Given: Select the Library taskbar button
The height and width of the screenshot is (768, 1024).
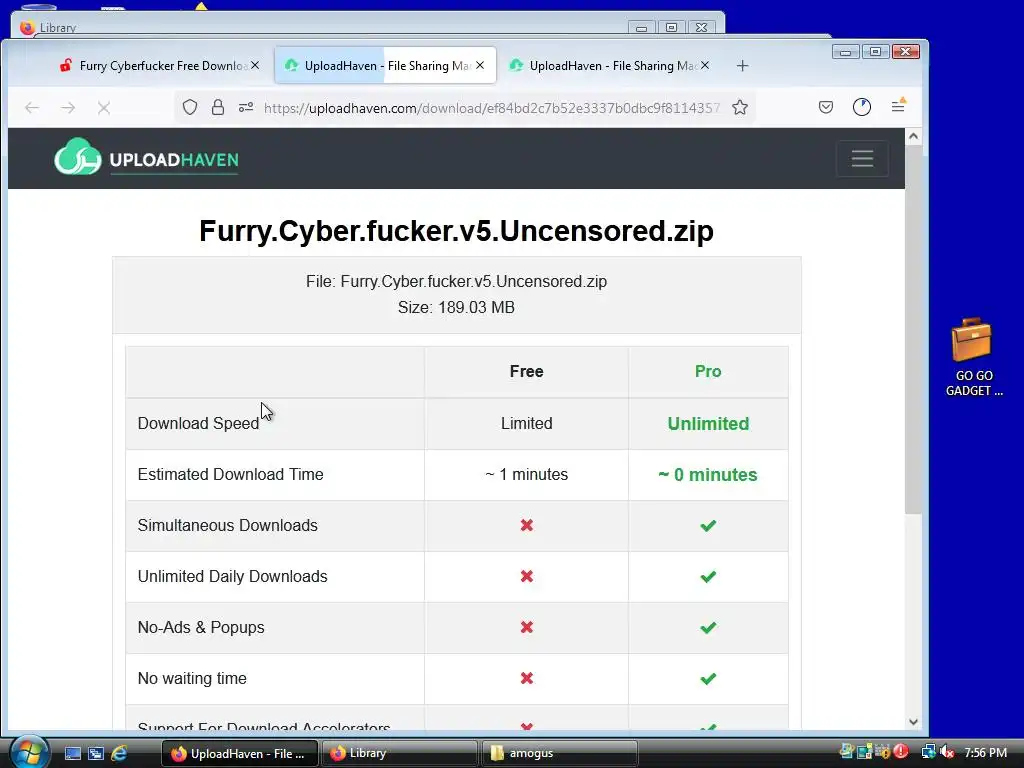Looking at the screenshot, I should (400, 753).
